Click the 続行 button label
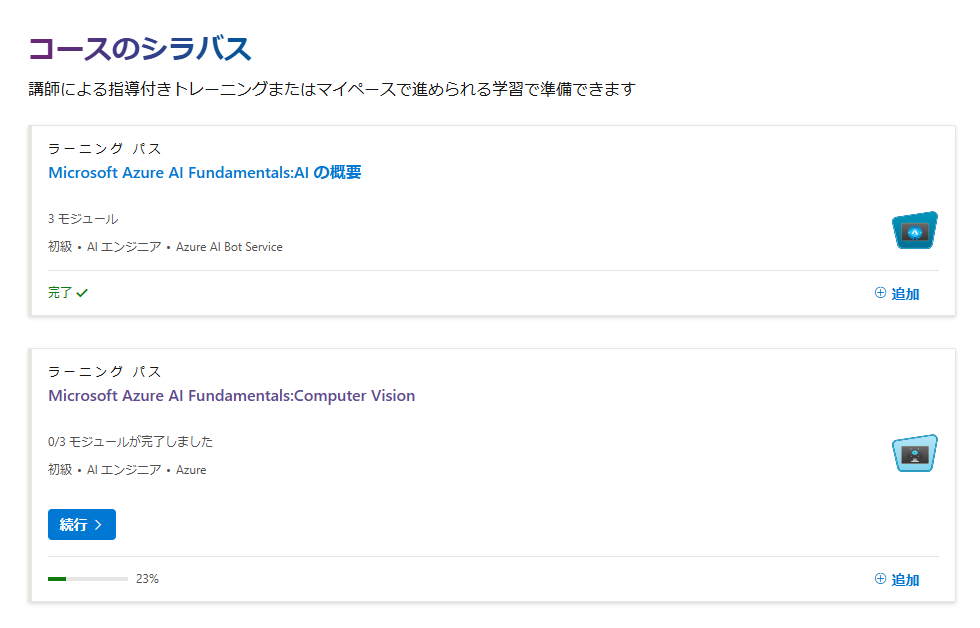 [x=73, y=525]
